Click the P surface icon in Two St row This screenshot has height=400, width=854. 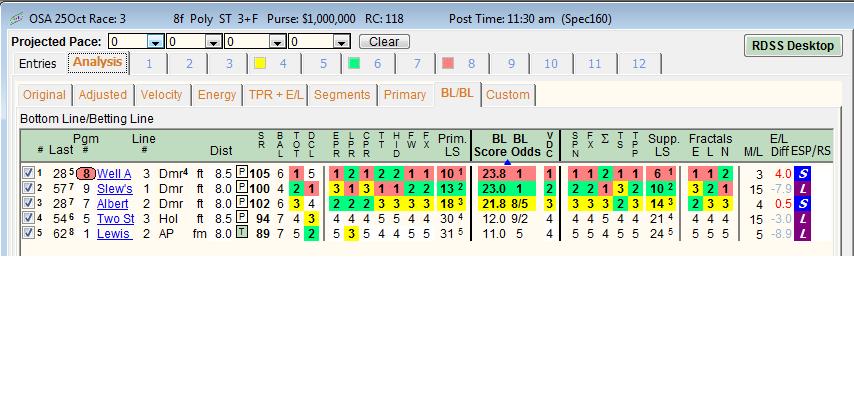point(242,219)
